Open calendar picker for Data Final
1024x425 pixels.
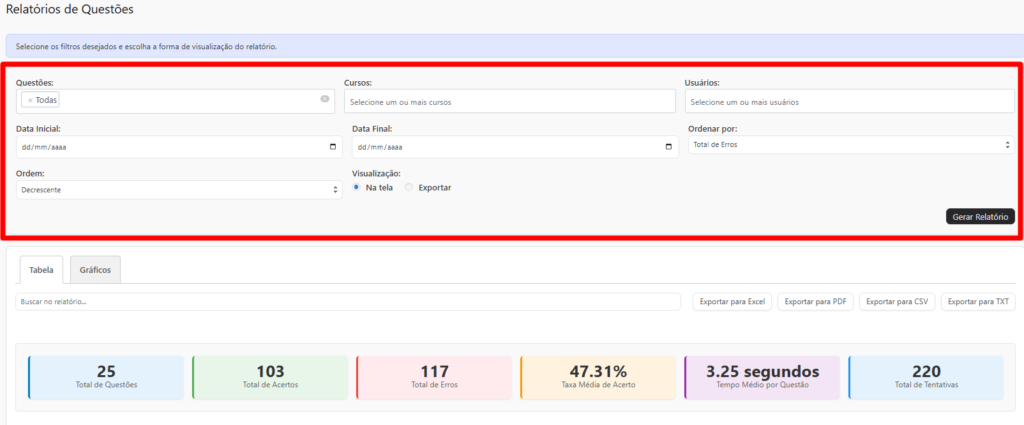669,147
